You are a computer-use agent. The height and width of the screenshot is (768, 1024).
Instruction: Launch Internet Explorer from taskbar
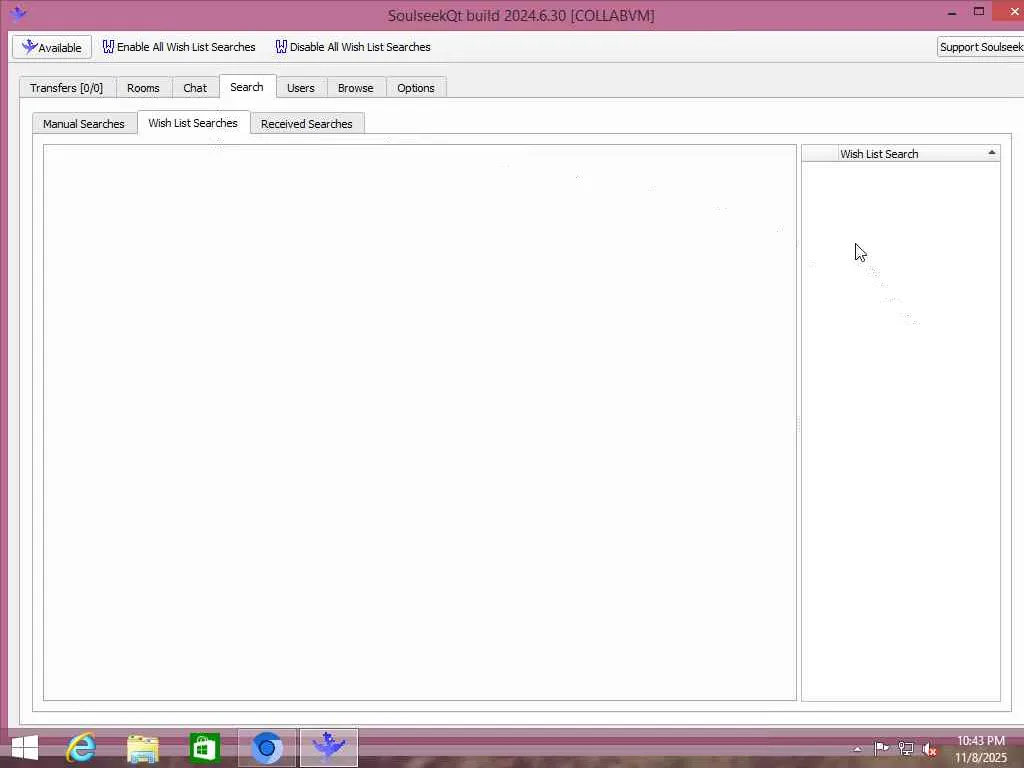point(81,748)
